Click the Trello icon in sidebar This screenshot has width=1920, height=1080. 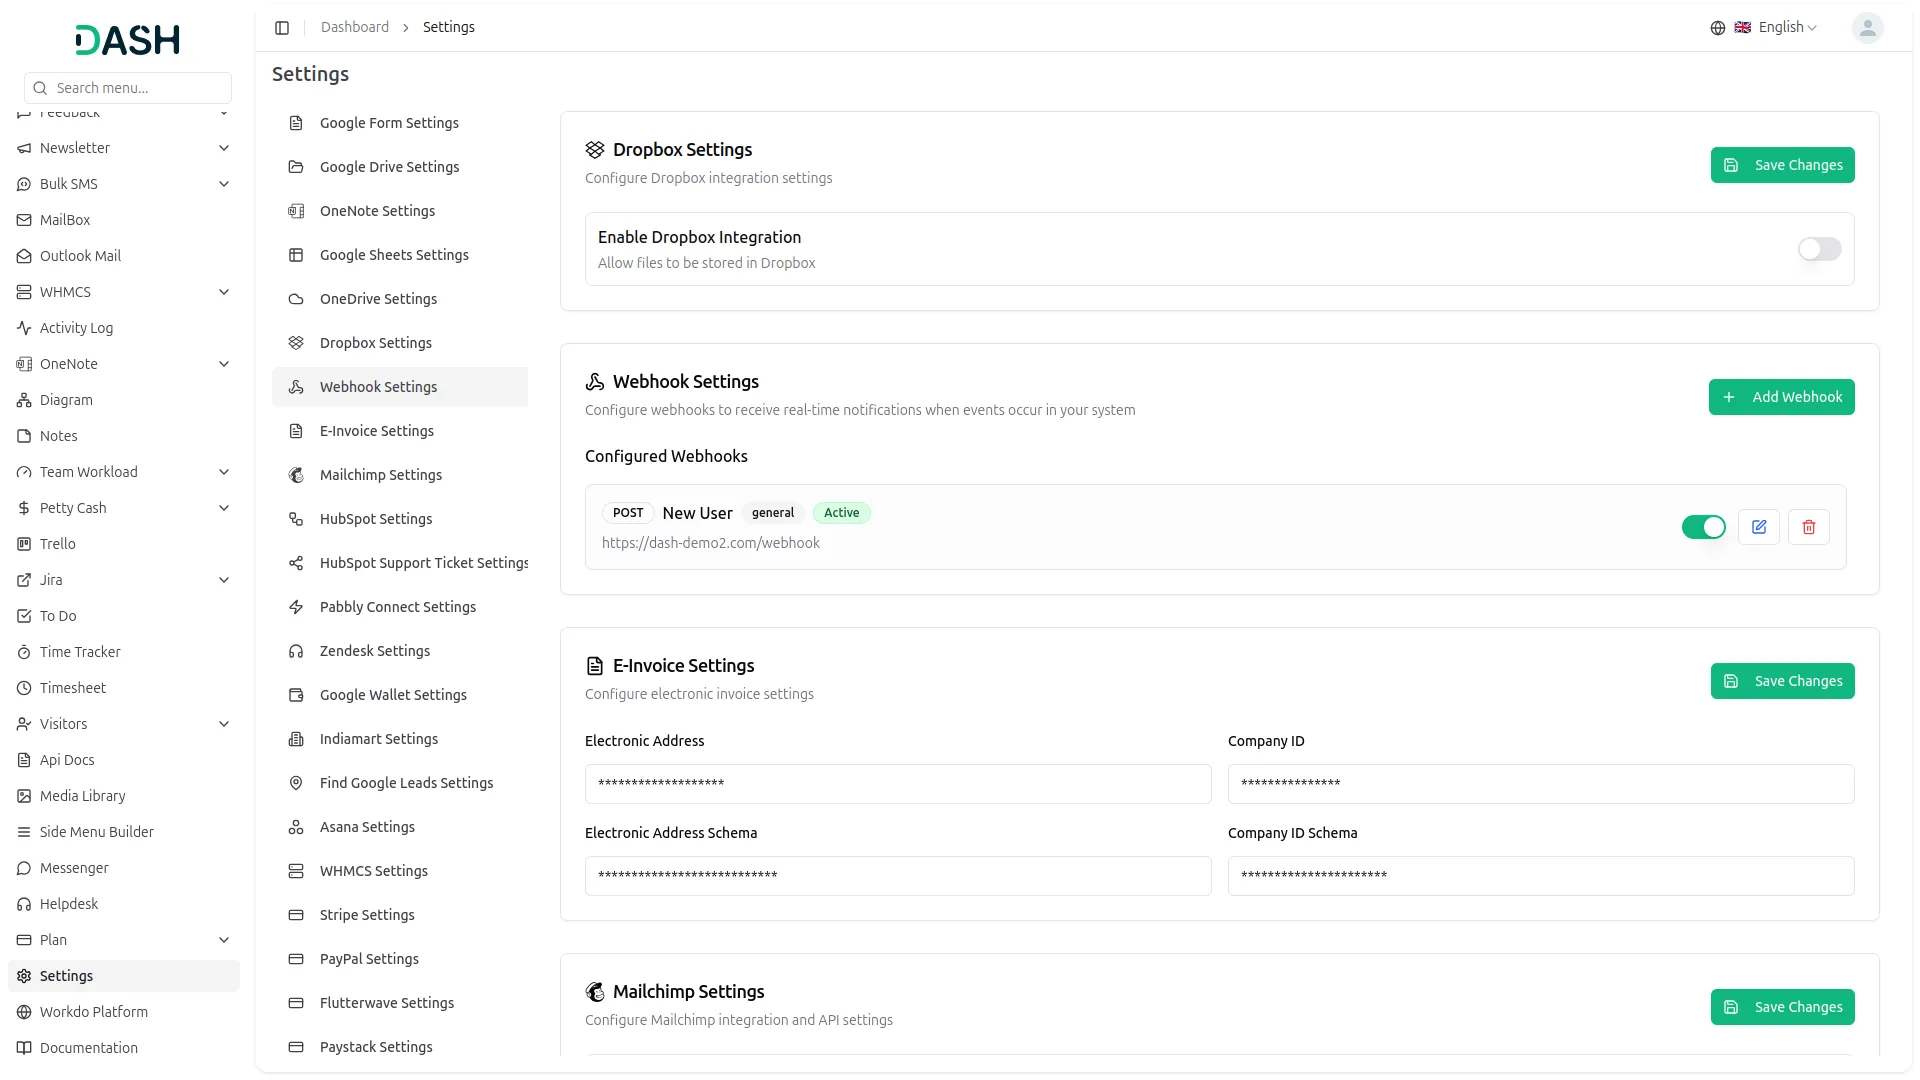click(x=24, y=544)
